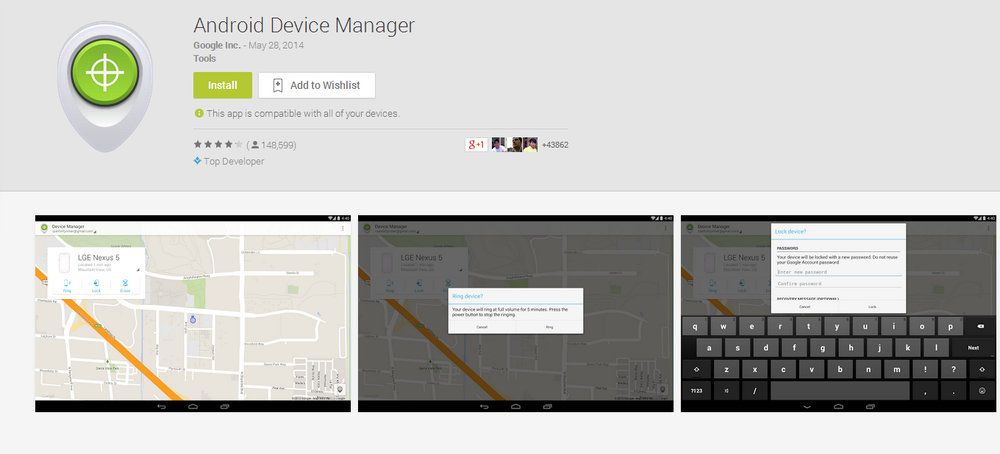The image size is (1000, 454).
Task: Install the Android Device Manager app
Action: [222, 85]
